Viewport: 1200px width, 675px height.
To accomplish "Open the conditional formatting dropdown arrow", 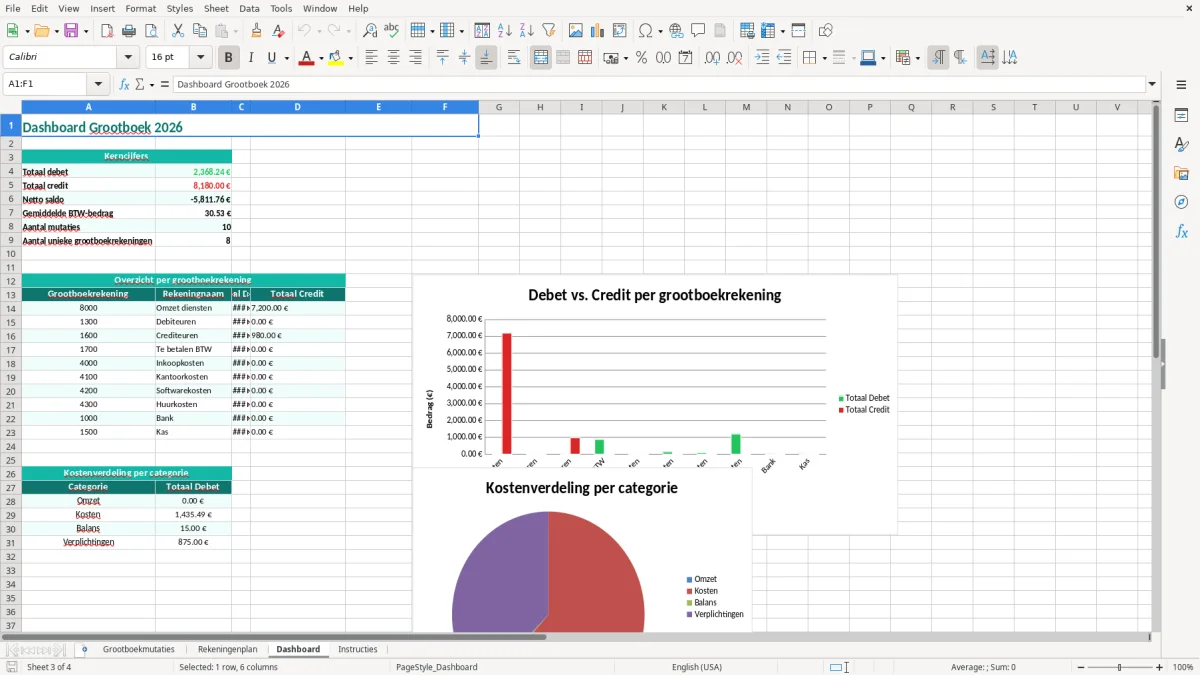I will [x=917, y=58].
